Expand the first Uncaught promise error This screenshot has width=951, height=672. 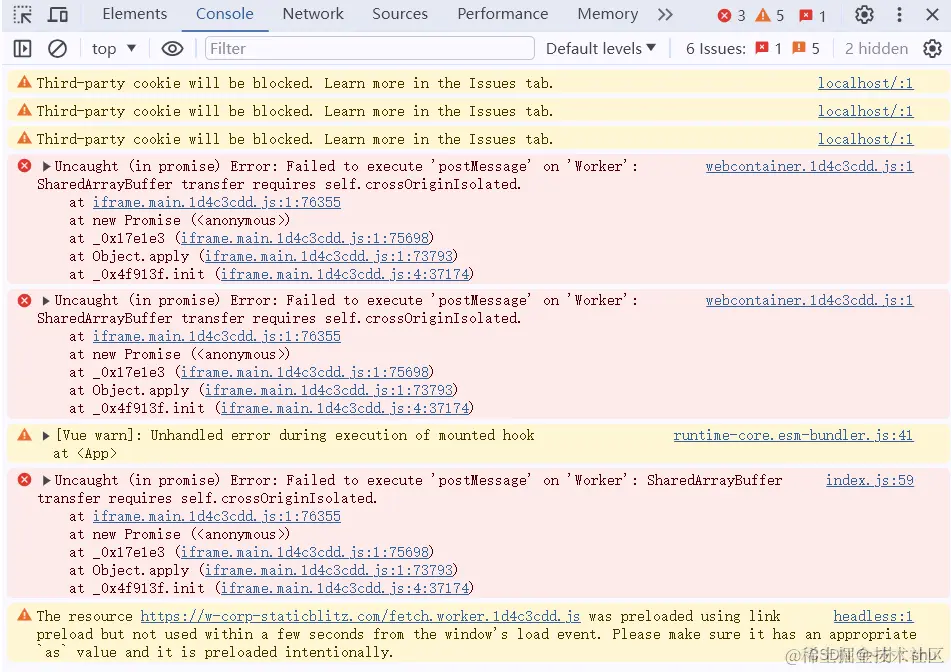click(46, 166)
